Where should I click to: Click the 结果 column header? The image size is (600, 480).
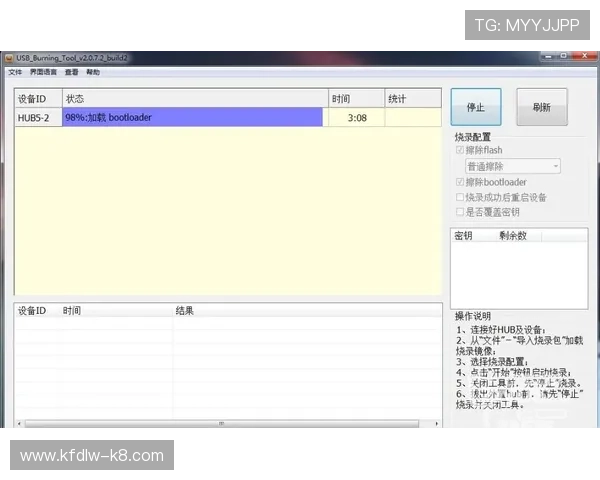(307, 310)
